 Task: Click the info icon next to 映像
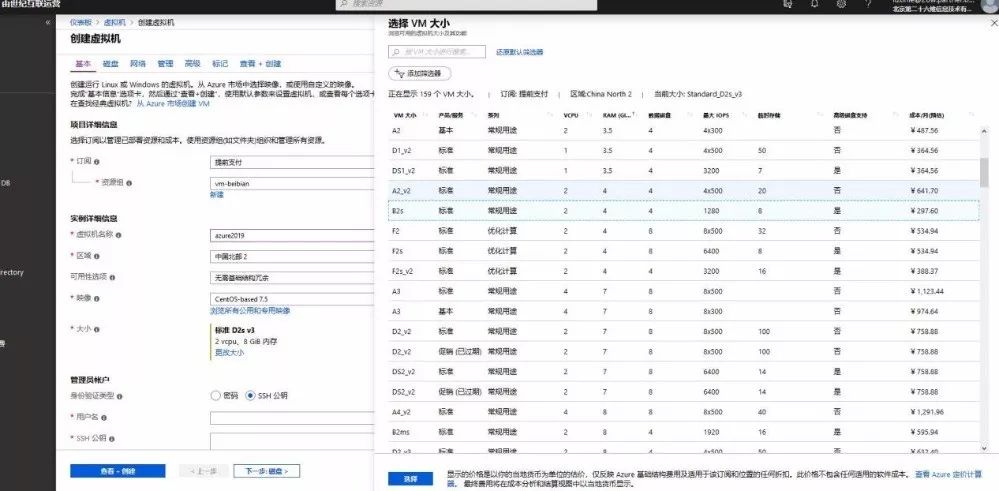click(x=97, y=298)
